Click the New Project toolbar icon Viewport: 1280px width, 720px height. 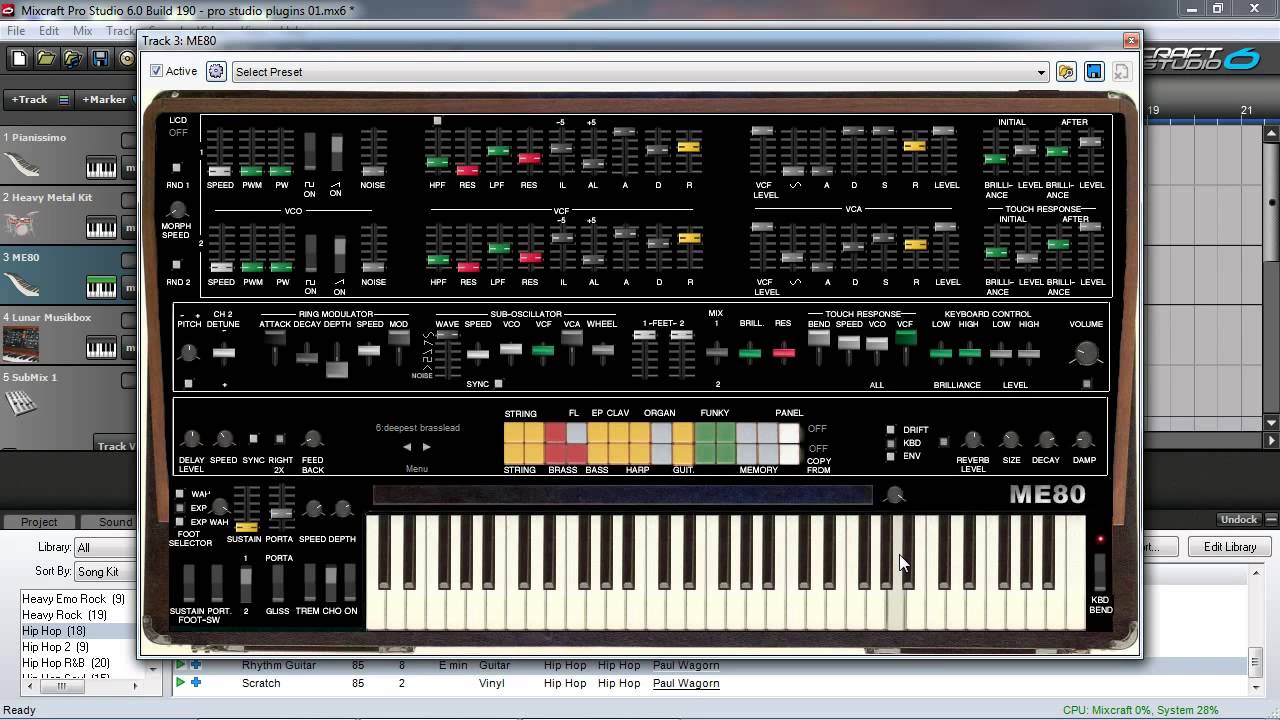pos(19,59)
